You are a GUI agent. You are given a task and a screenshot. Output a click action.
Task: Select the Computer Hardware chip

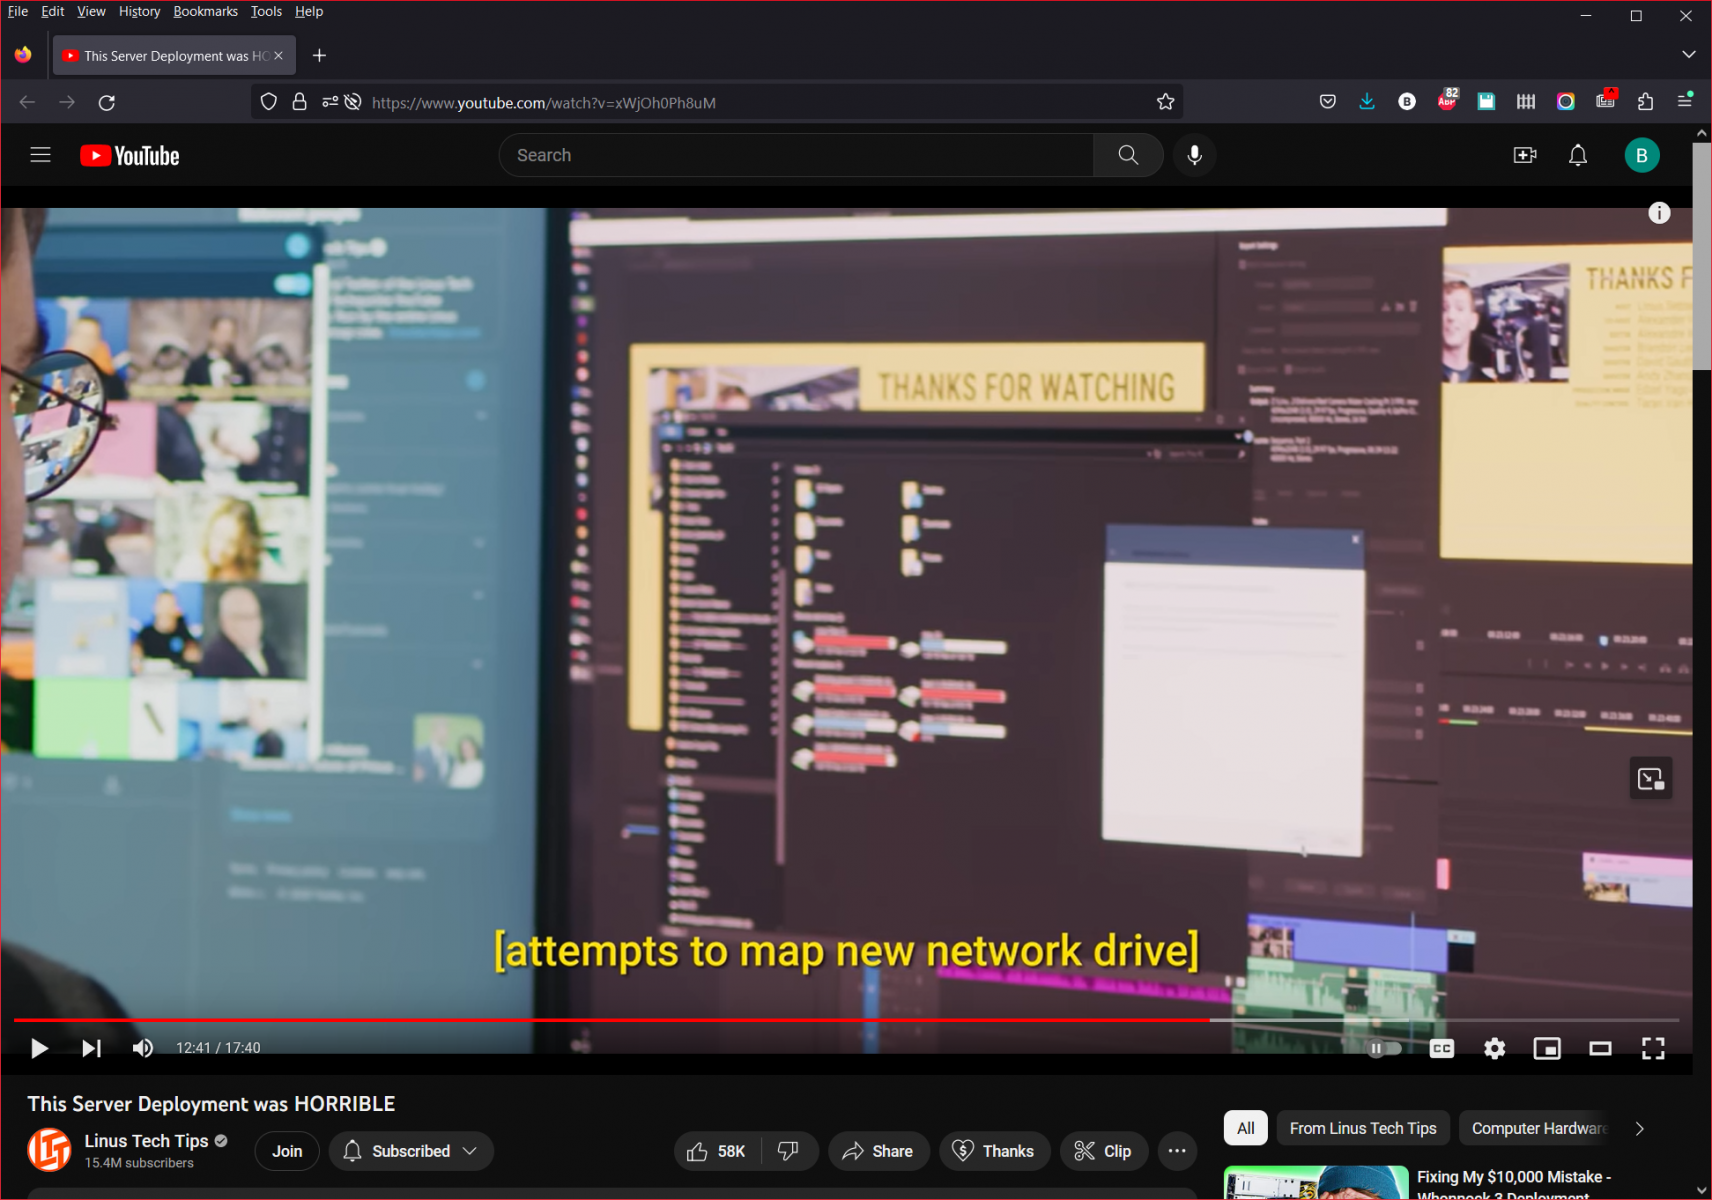pyautogui.click(x=1537, y=1128)
